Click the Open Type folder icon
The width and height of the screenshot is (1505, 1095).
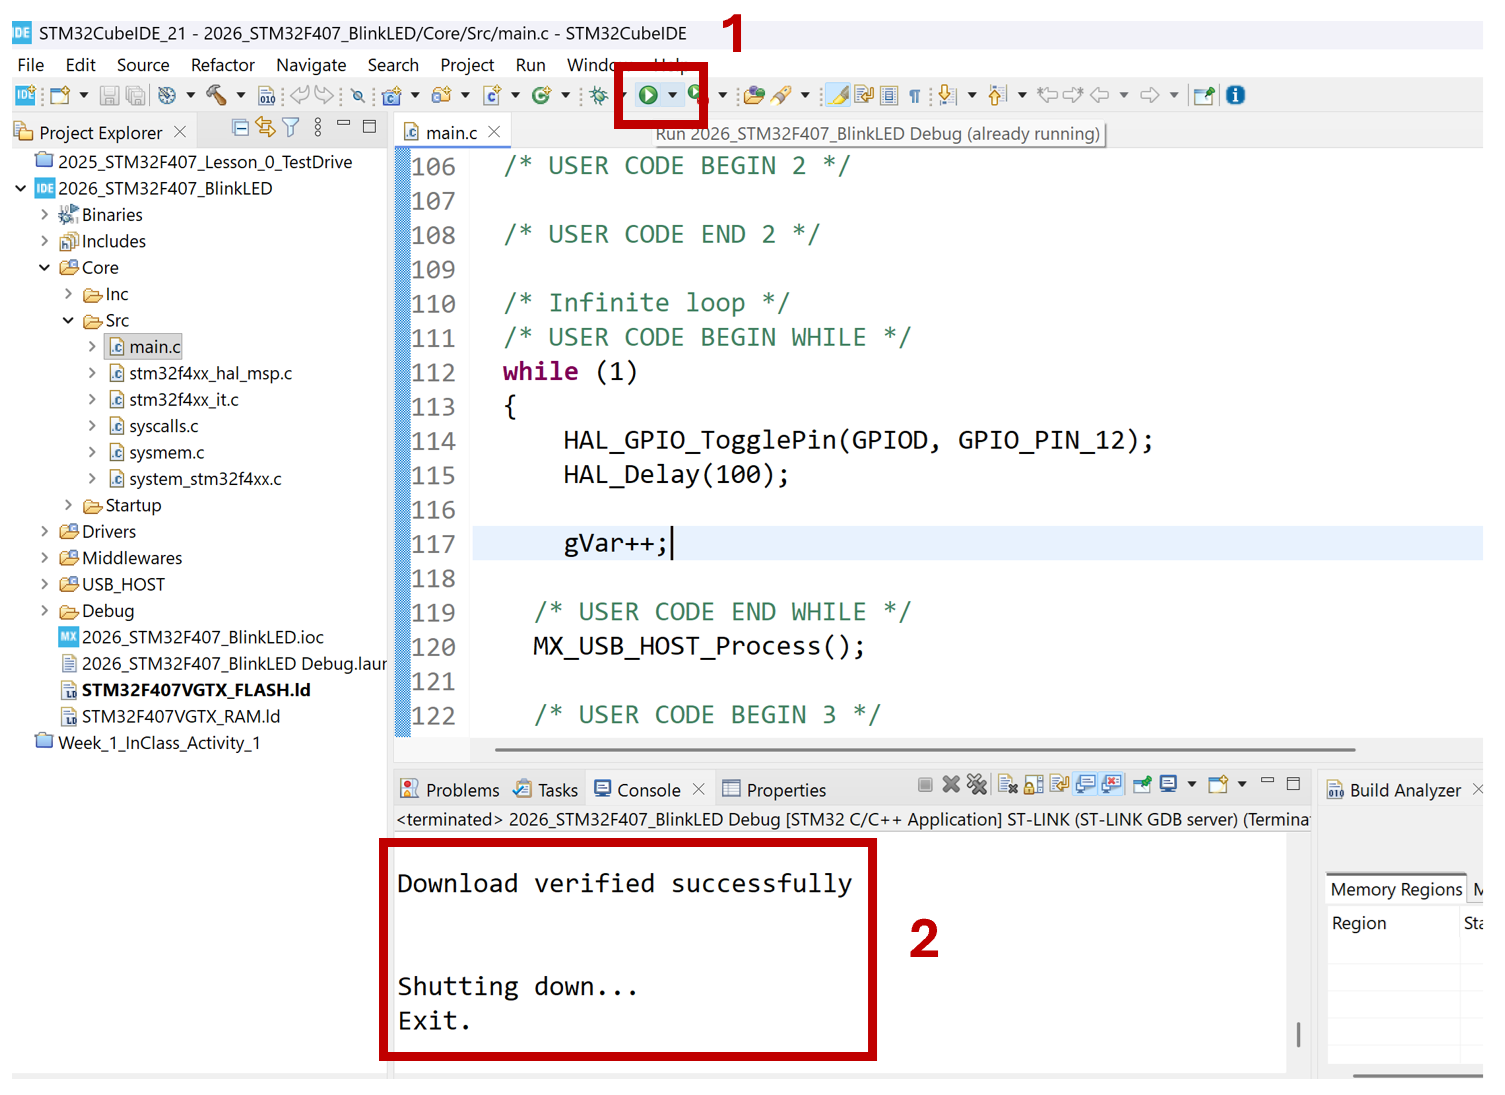coord(754,95)
